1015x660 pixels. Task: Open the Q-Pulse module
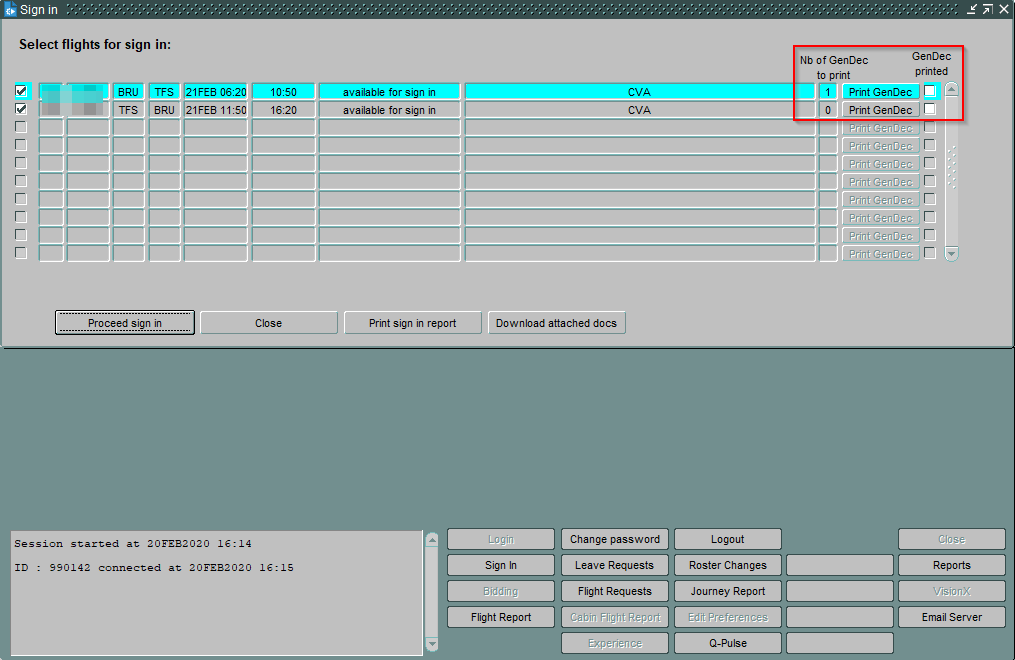click(727, 643)
